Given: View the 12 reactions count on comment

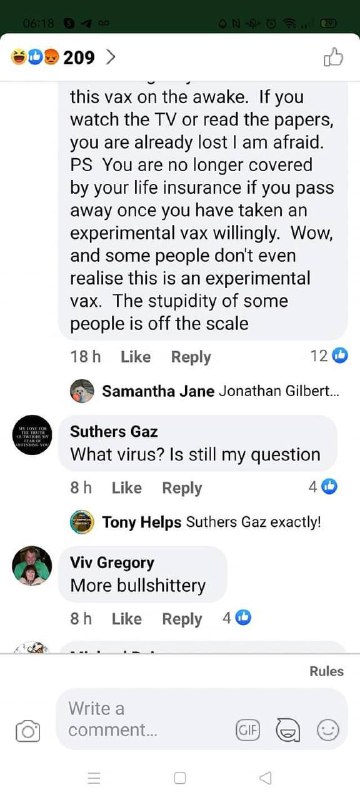Looking at the screenshot, I should (329, 356).
